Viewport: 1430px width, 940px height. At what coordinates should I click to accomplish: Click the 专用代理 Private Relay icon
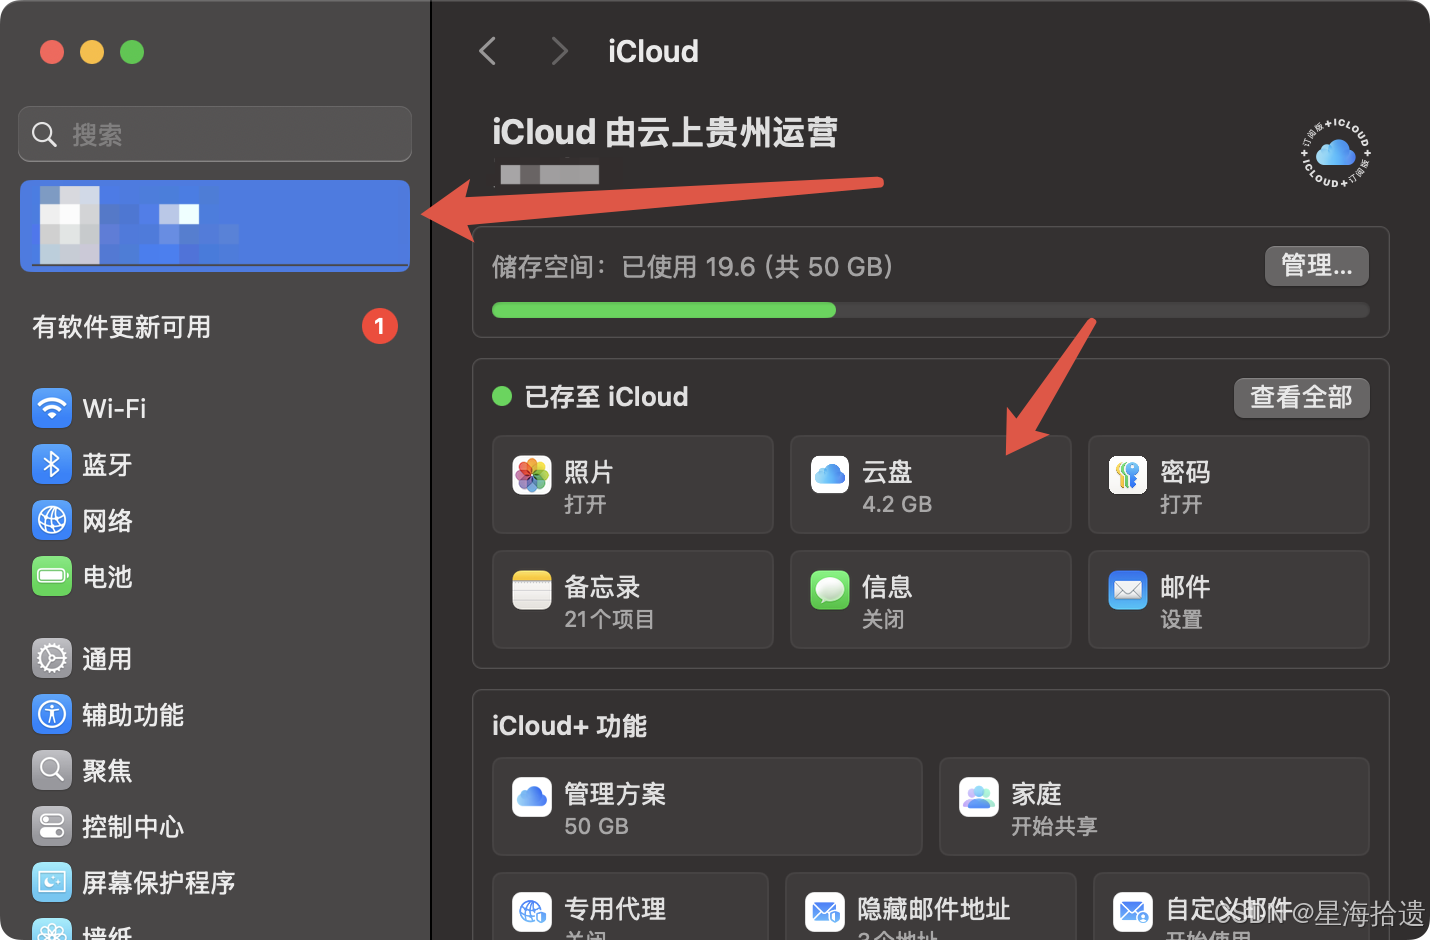(x=532, y=912)
